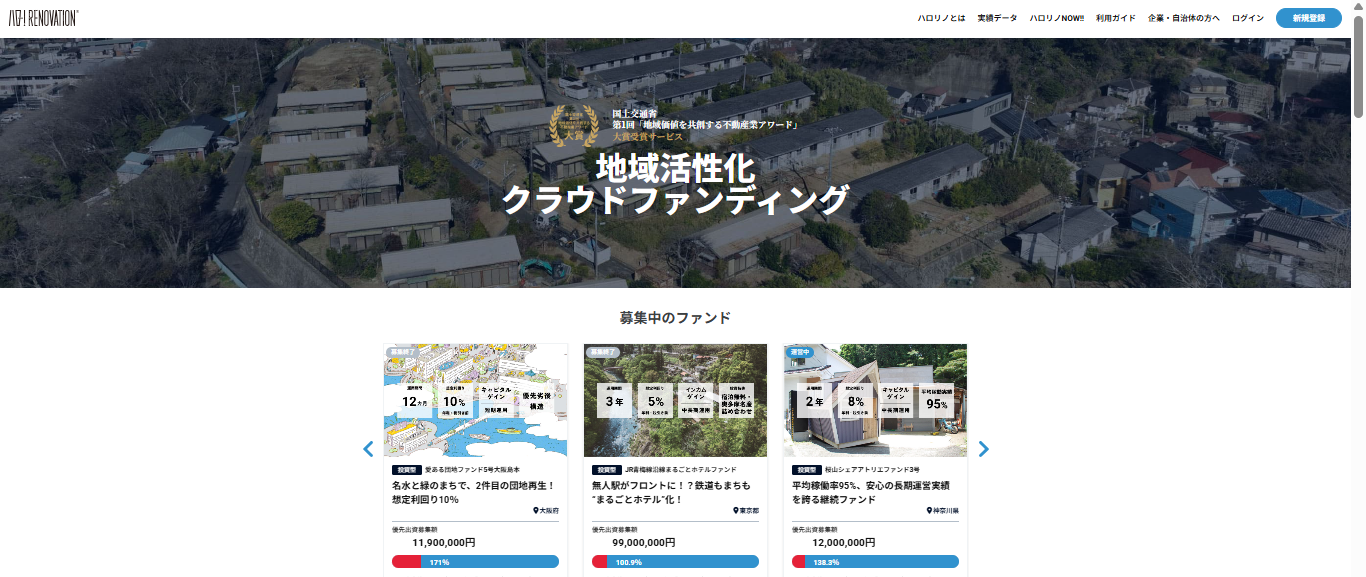Click the 171% progress bar
The width and height of the screenshot is (1366, 577).
pyautogui.click(x=475, y=562)
